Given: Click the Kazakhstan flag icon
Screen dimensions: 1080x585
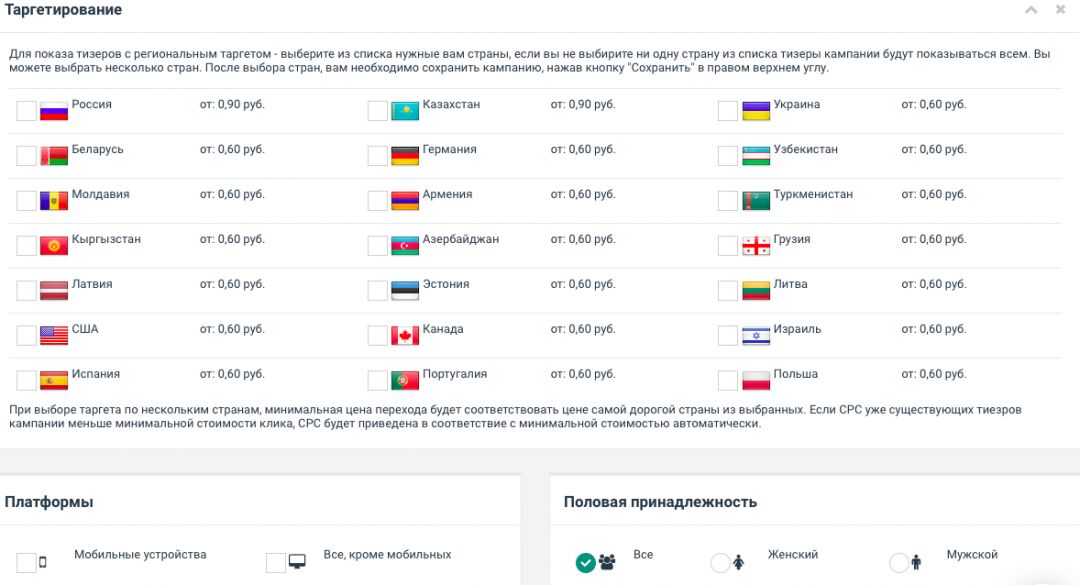Looking at the screenshot, I should point(404,110).
